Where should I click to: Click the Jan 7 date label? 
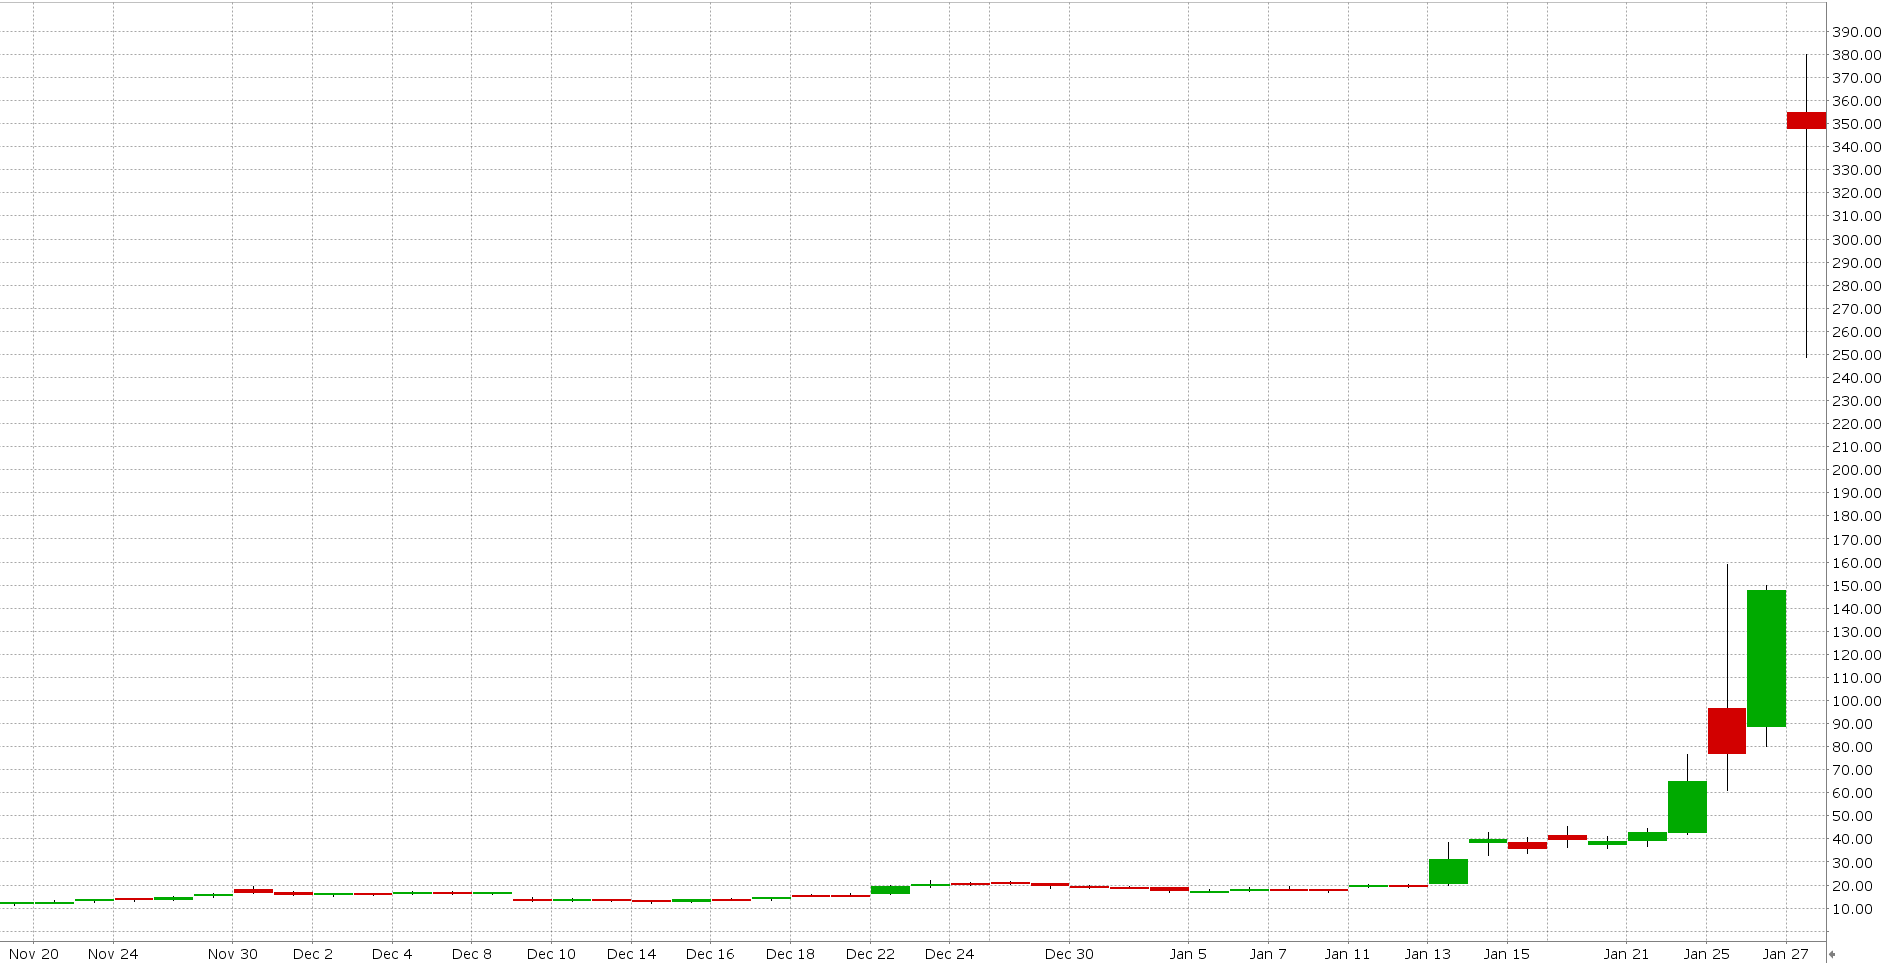tap(1268, 954)
